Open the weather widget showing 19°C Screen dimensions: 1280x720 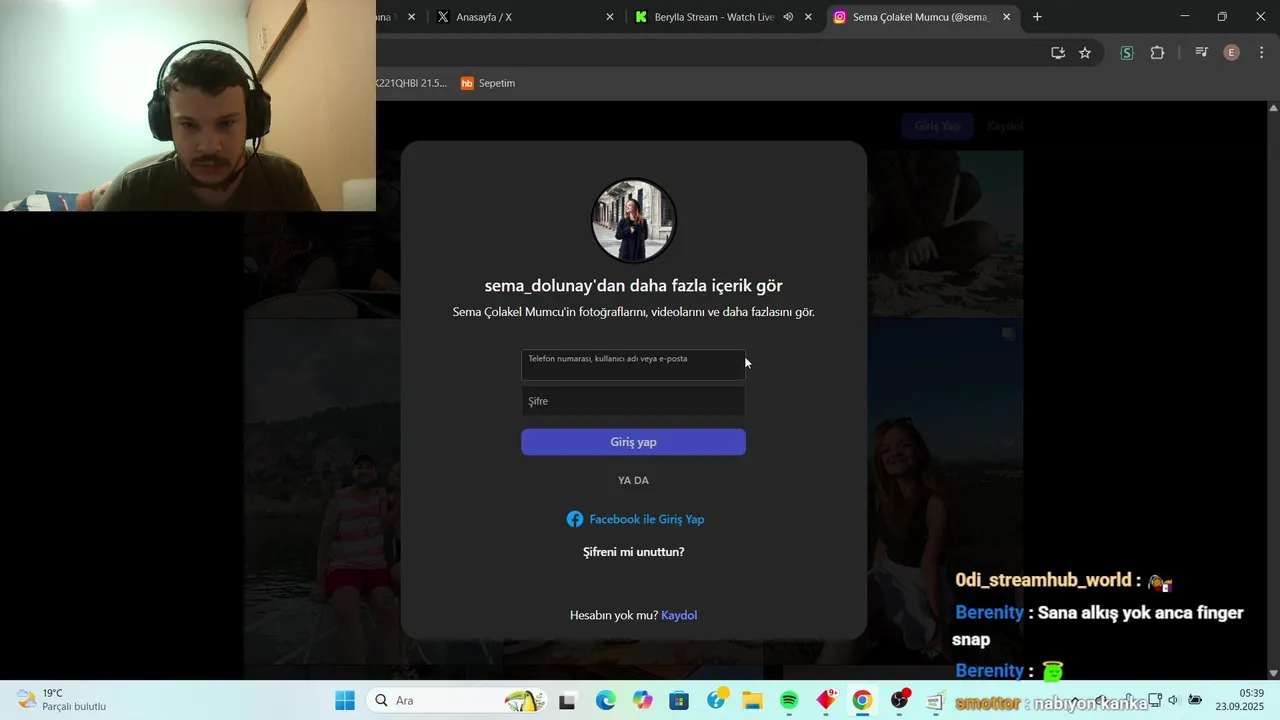(x=62, y=700)
